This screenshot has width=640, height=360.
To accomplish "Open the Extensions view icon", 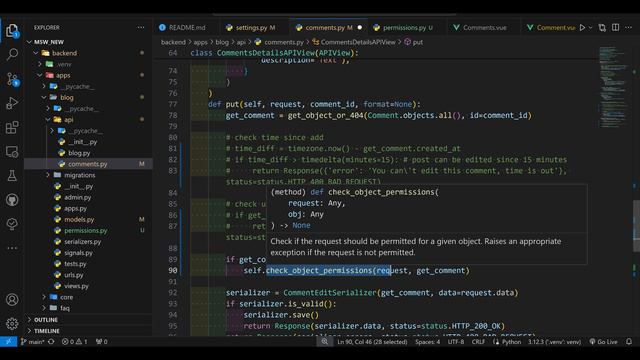I will [x=12, y=127].
